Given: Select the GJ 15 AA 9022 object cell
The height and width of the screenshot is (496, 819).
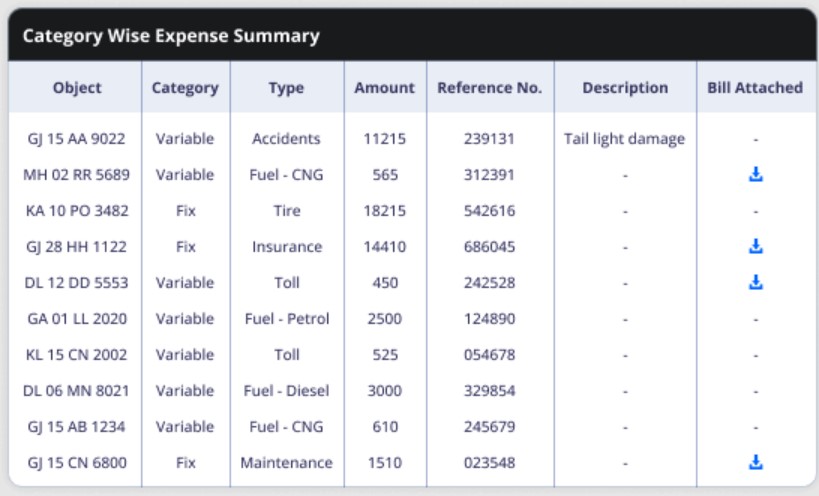Looking at the screenshot, I should click(76, 139).
